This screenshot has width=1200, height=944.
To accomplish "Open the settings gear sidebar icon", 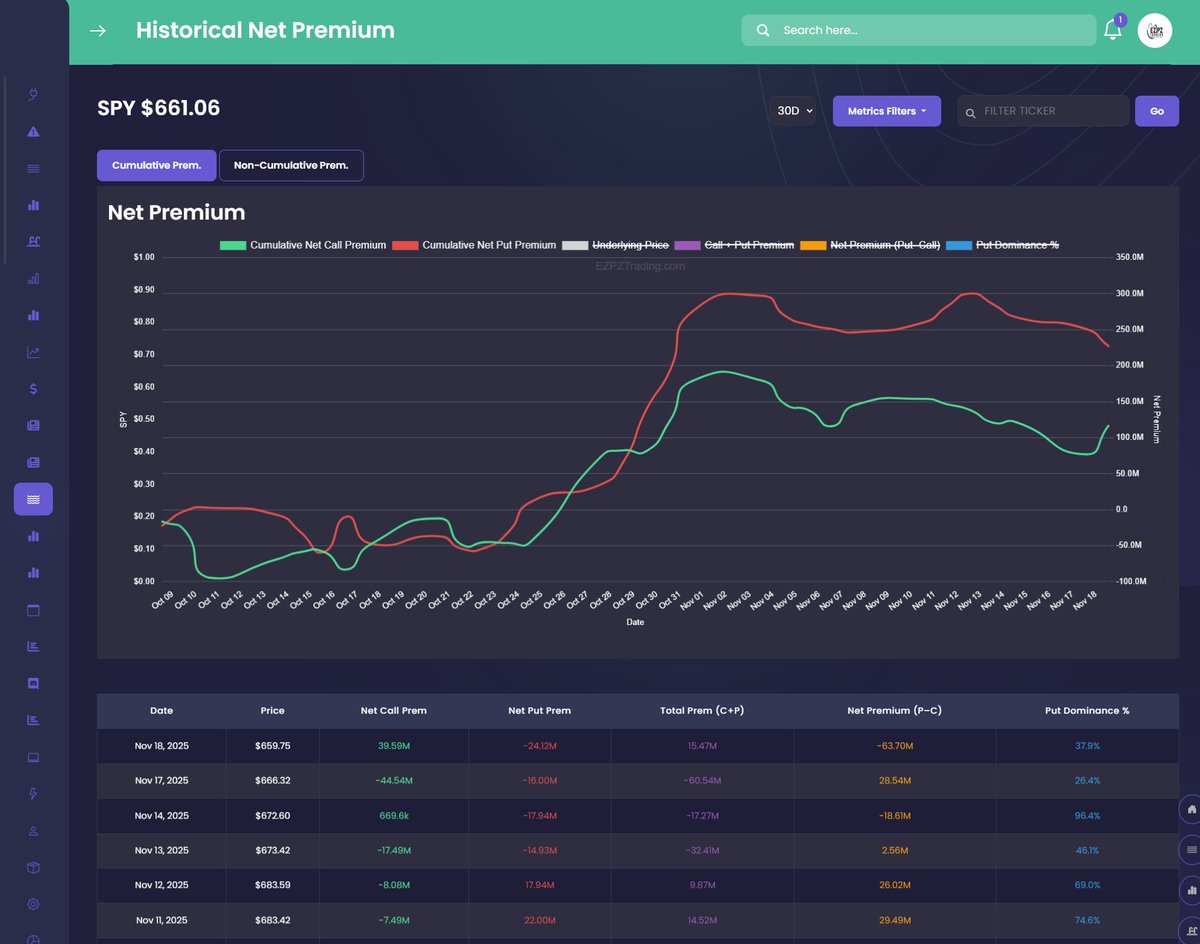I will click(33, 904).
